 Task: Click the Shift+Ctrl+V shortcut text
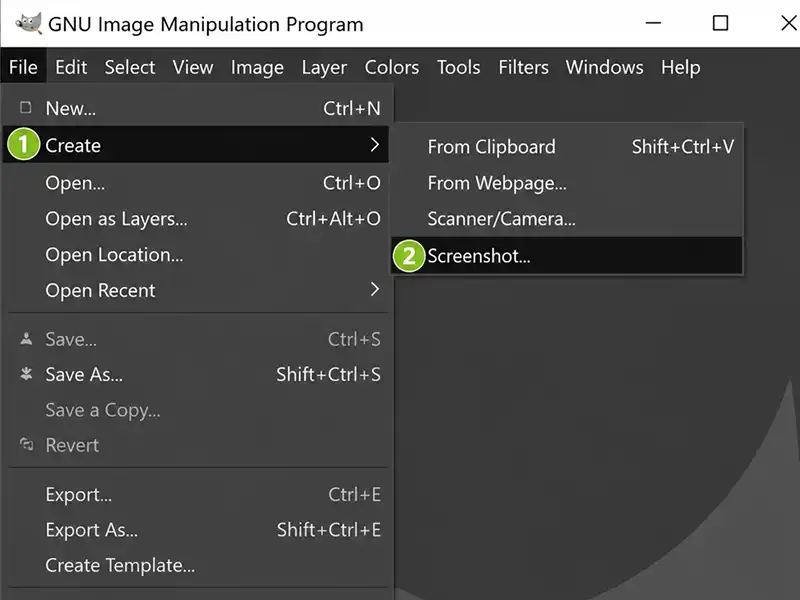click(x=683, y=147)
